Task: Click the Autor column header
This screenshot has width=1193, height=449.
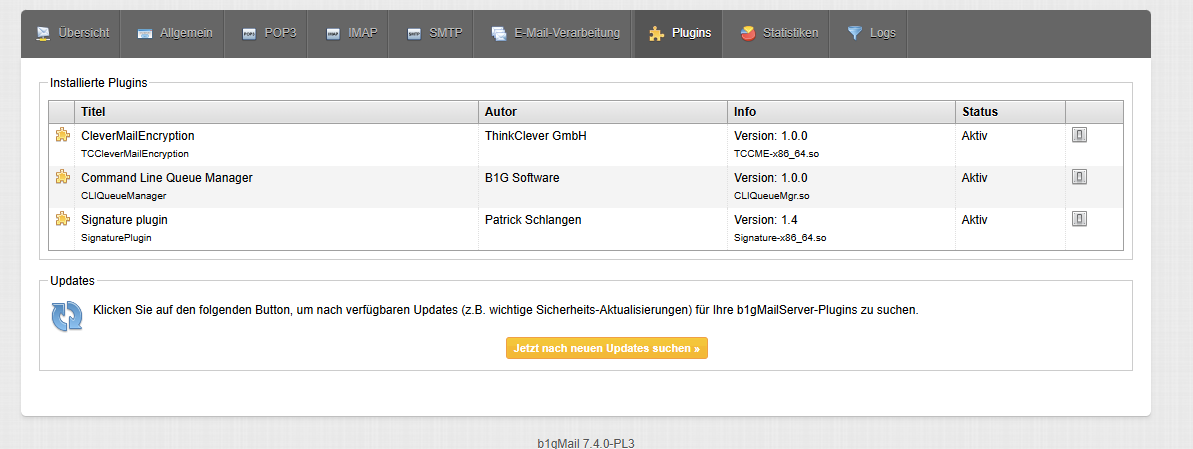Action: pyautogui.click(x=500, y=112)
